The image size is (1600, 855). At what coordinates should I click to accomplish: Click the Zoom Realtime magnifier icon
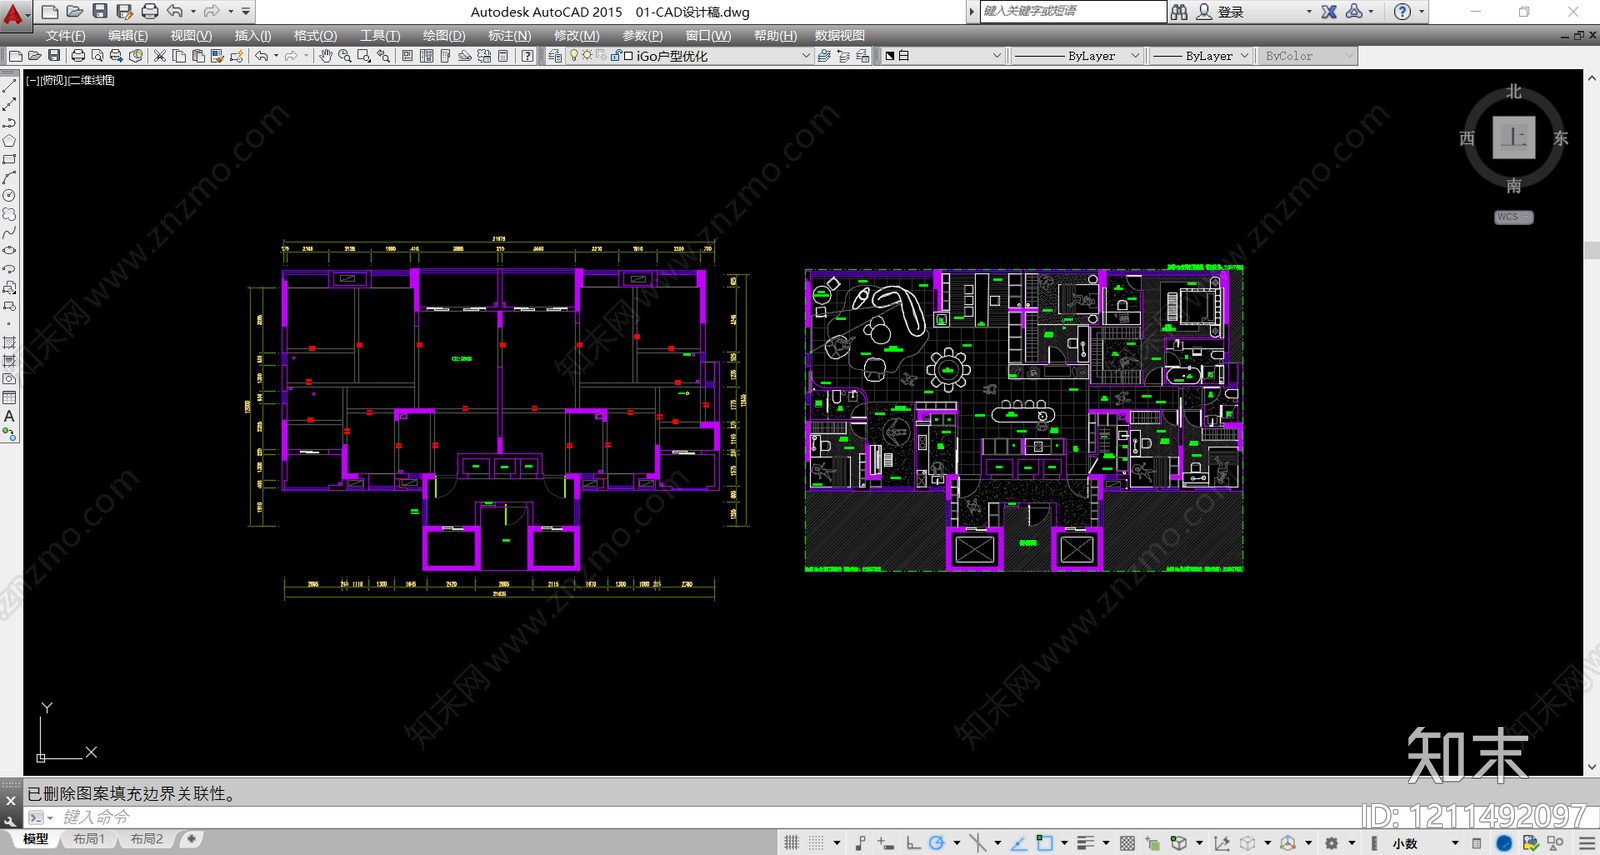tap(344, 56)
